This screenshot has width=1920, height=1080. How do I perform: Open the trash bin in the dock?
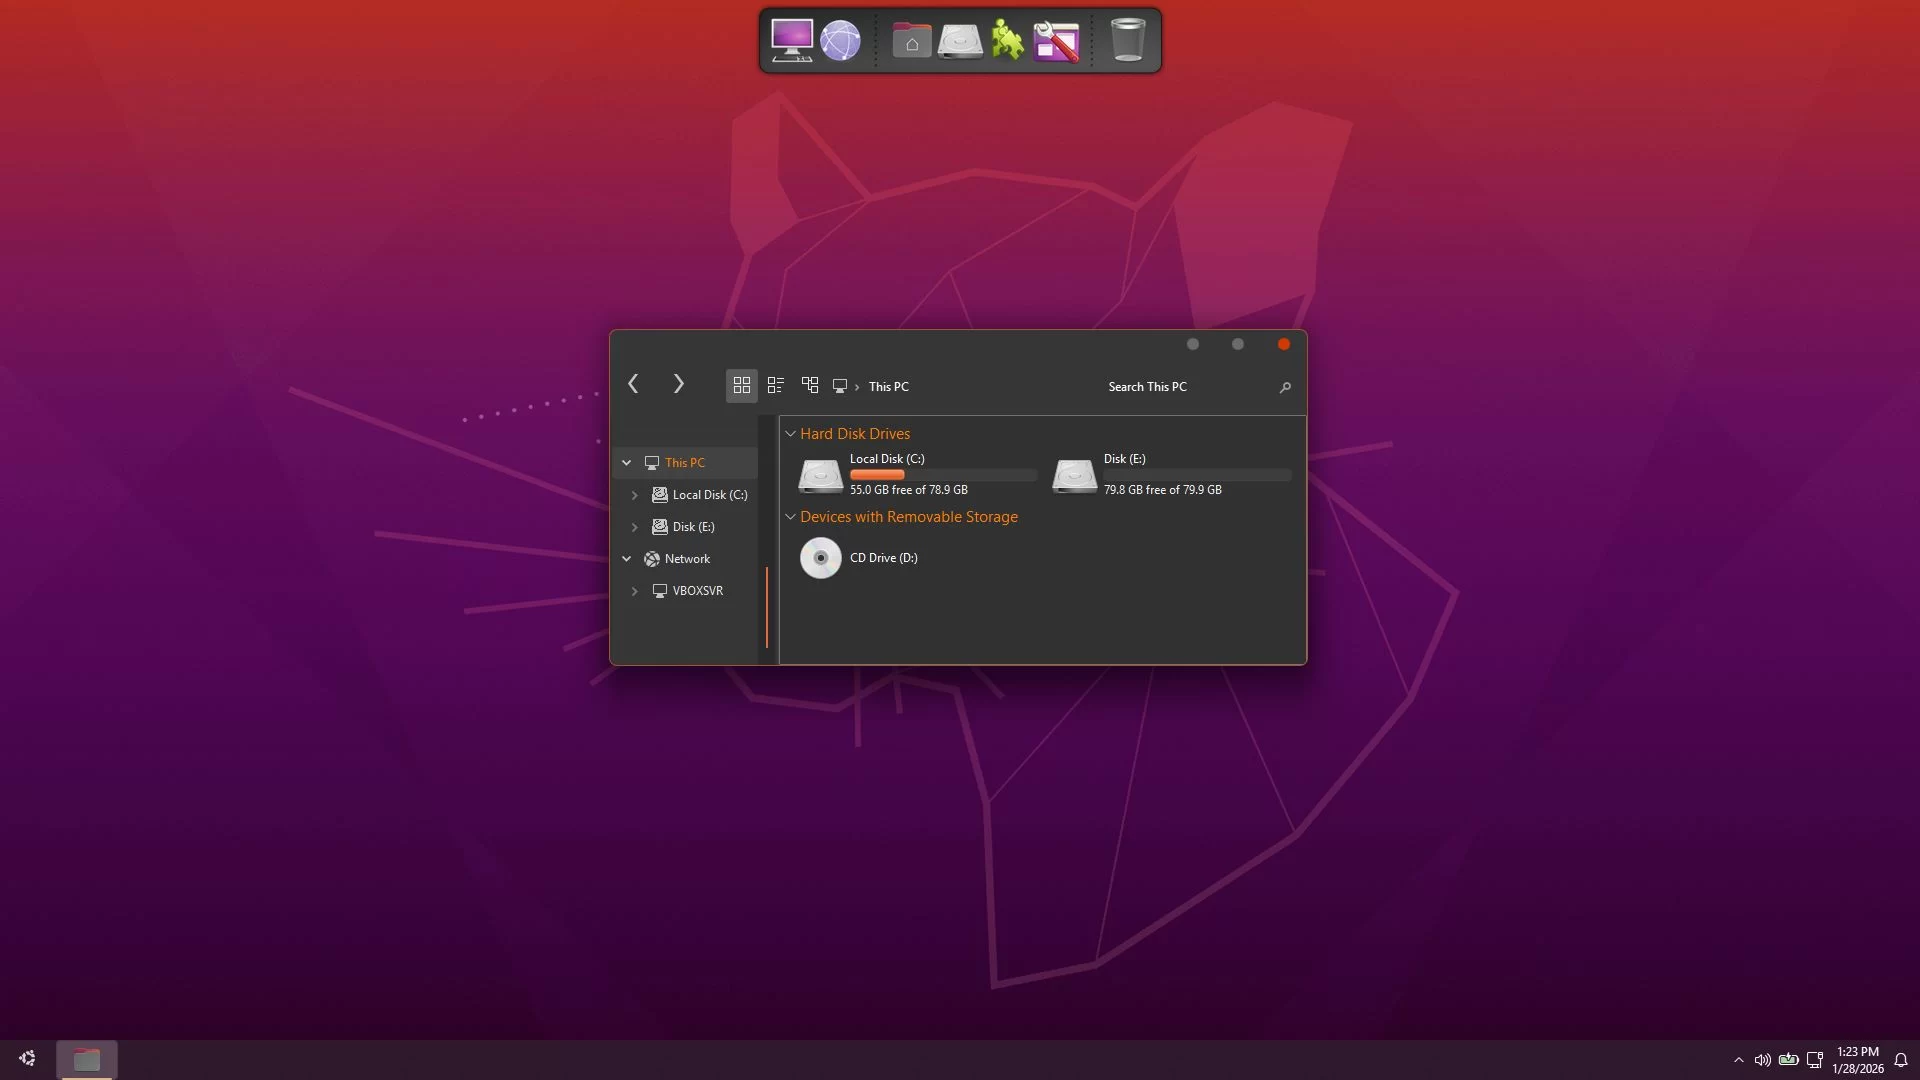tap(1127, 41)
